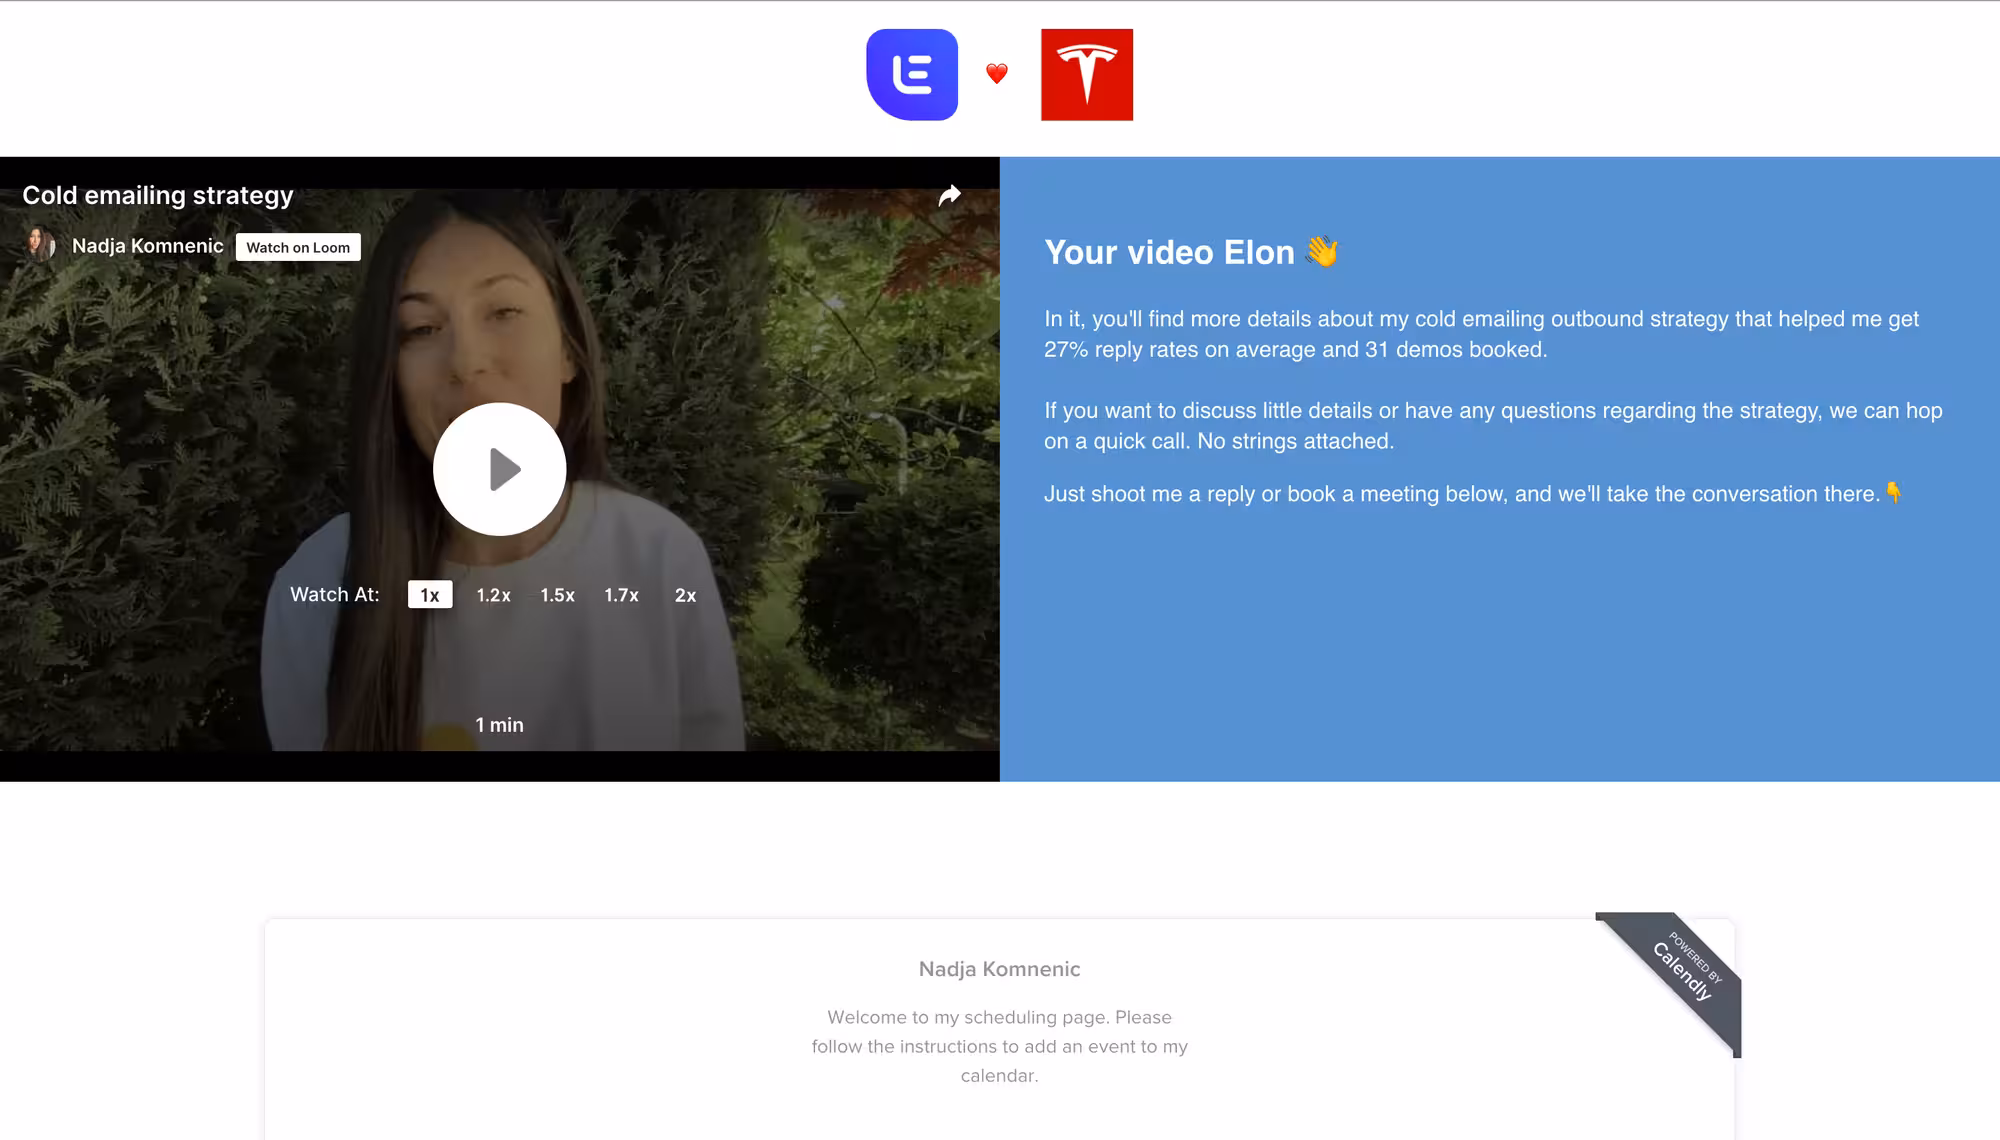
Task: Click the Your video Elon headline
Action: [x=1169, y=252]
